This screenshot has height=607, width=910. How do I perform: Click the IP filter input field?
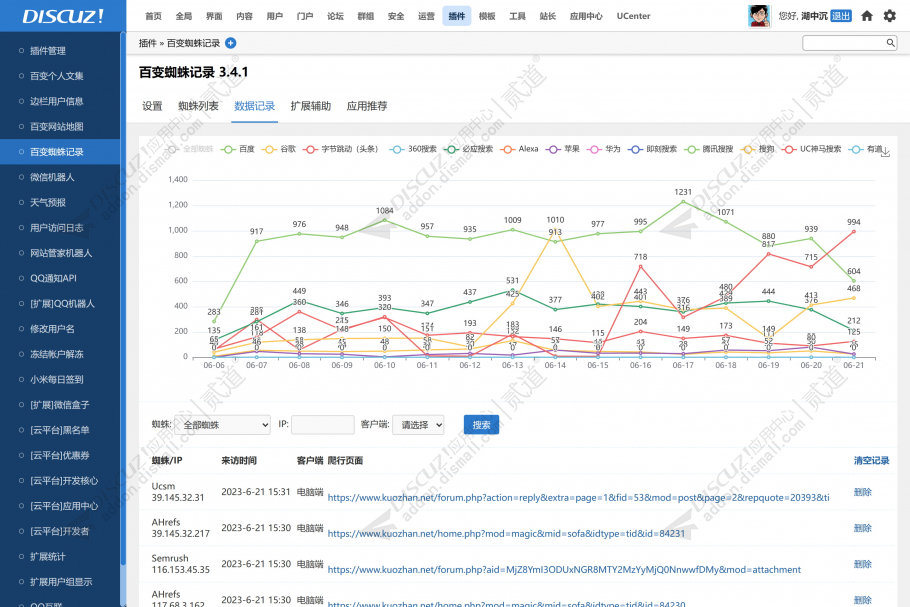323,425
